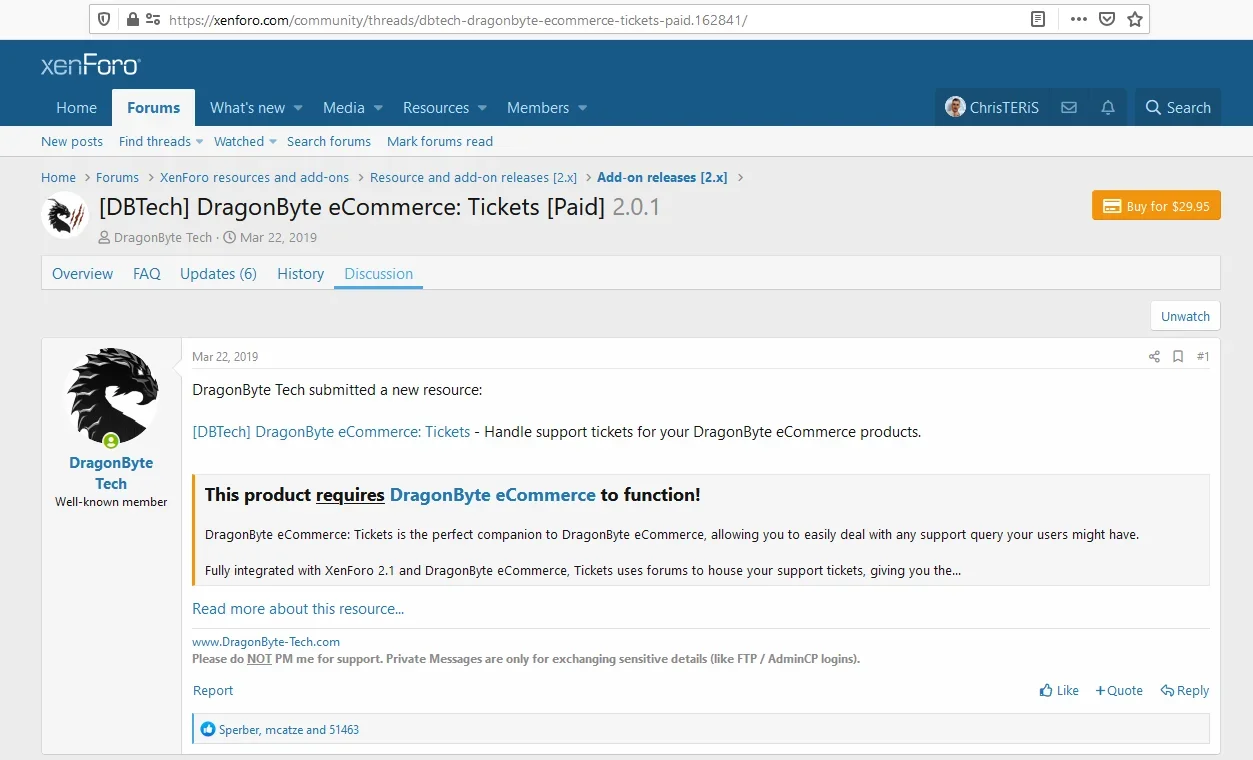Click Search forums link

[x=329, y=141]
